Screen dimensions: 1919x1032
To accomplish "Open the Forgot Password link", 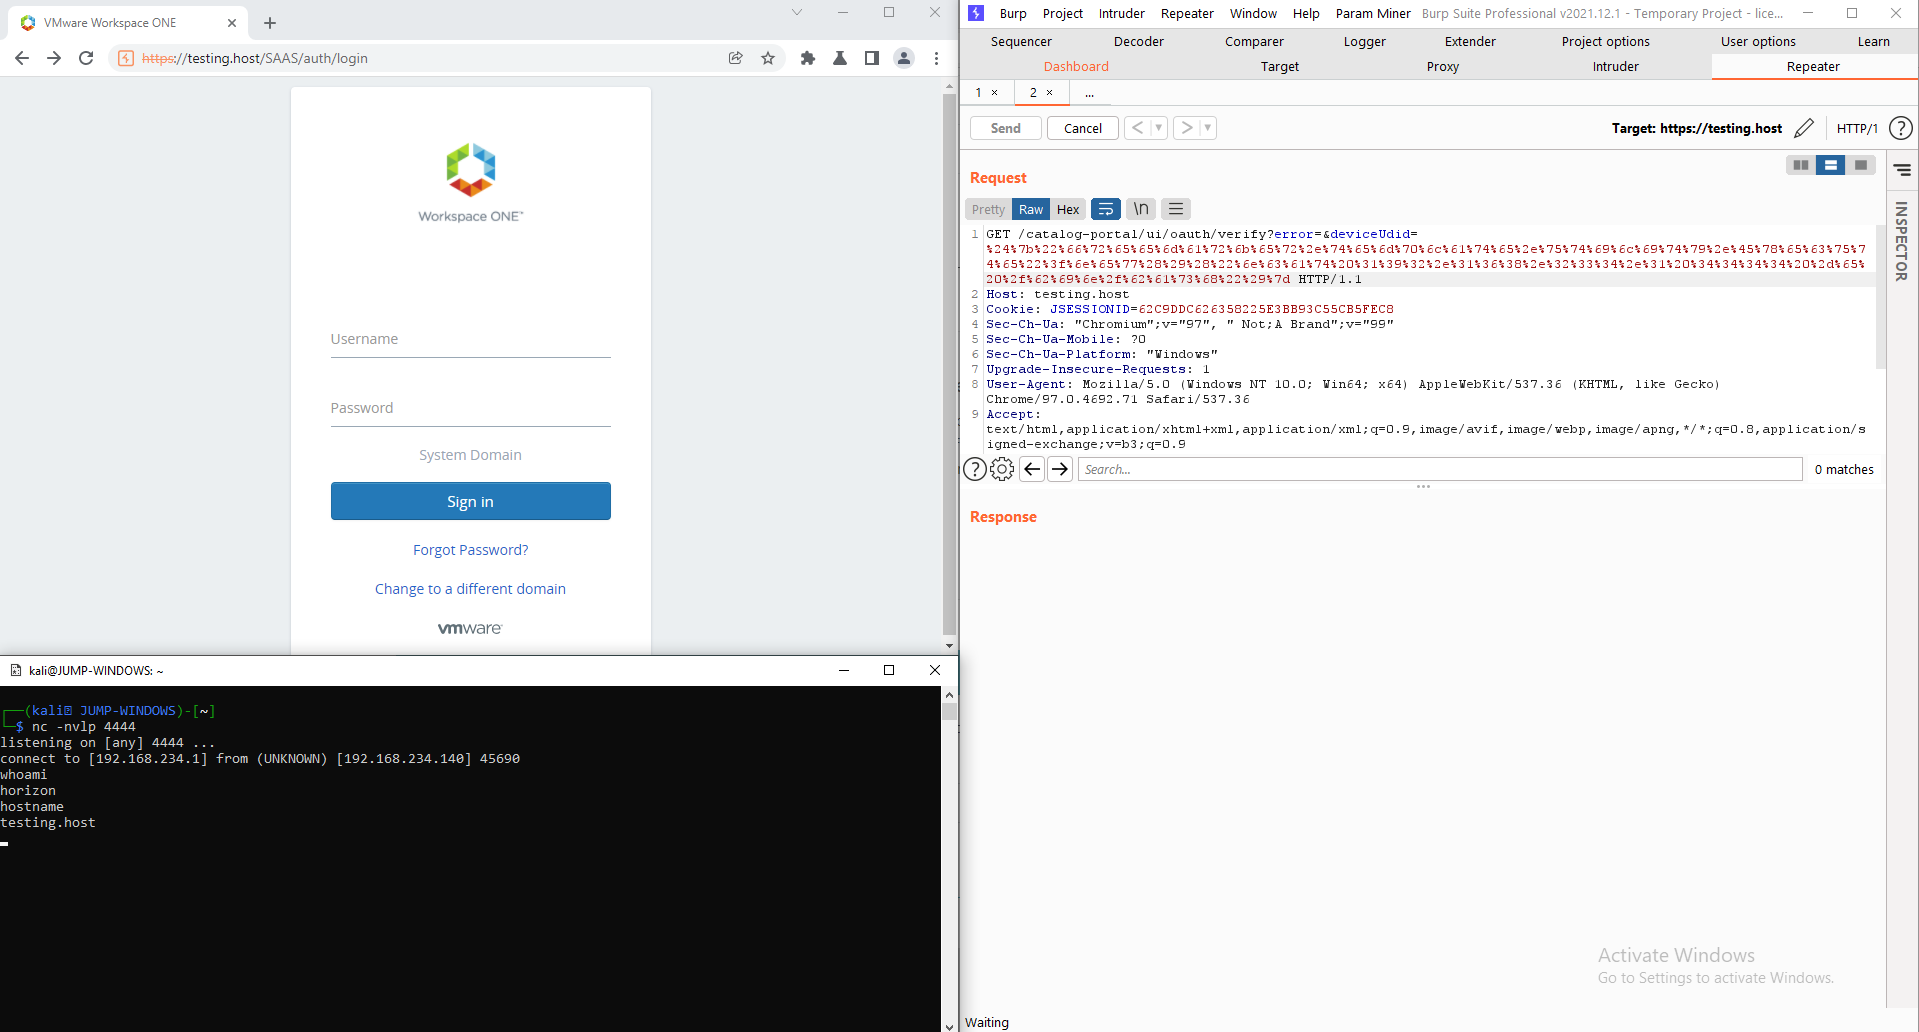I will pos(470,550).
